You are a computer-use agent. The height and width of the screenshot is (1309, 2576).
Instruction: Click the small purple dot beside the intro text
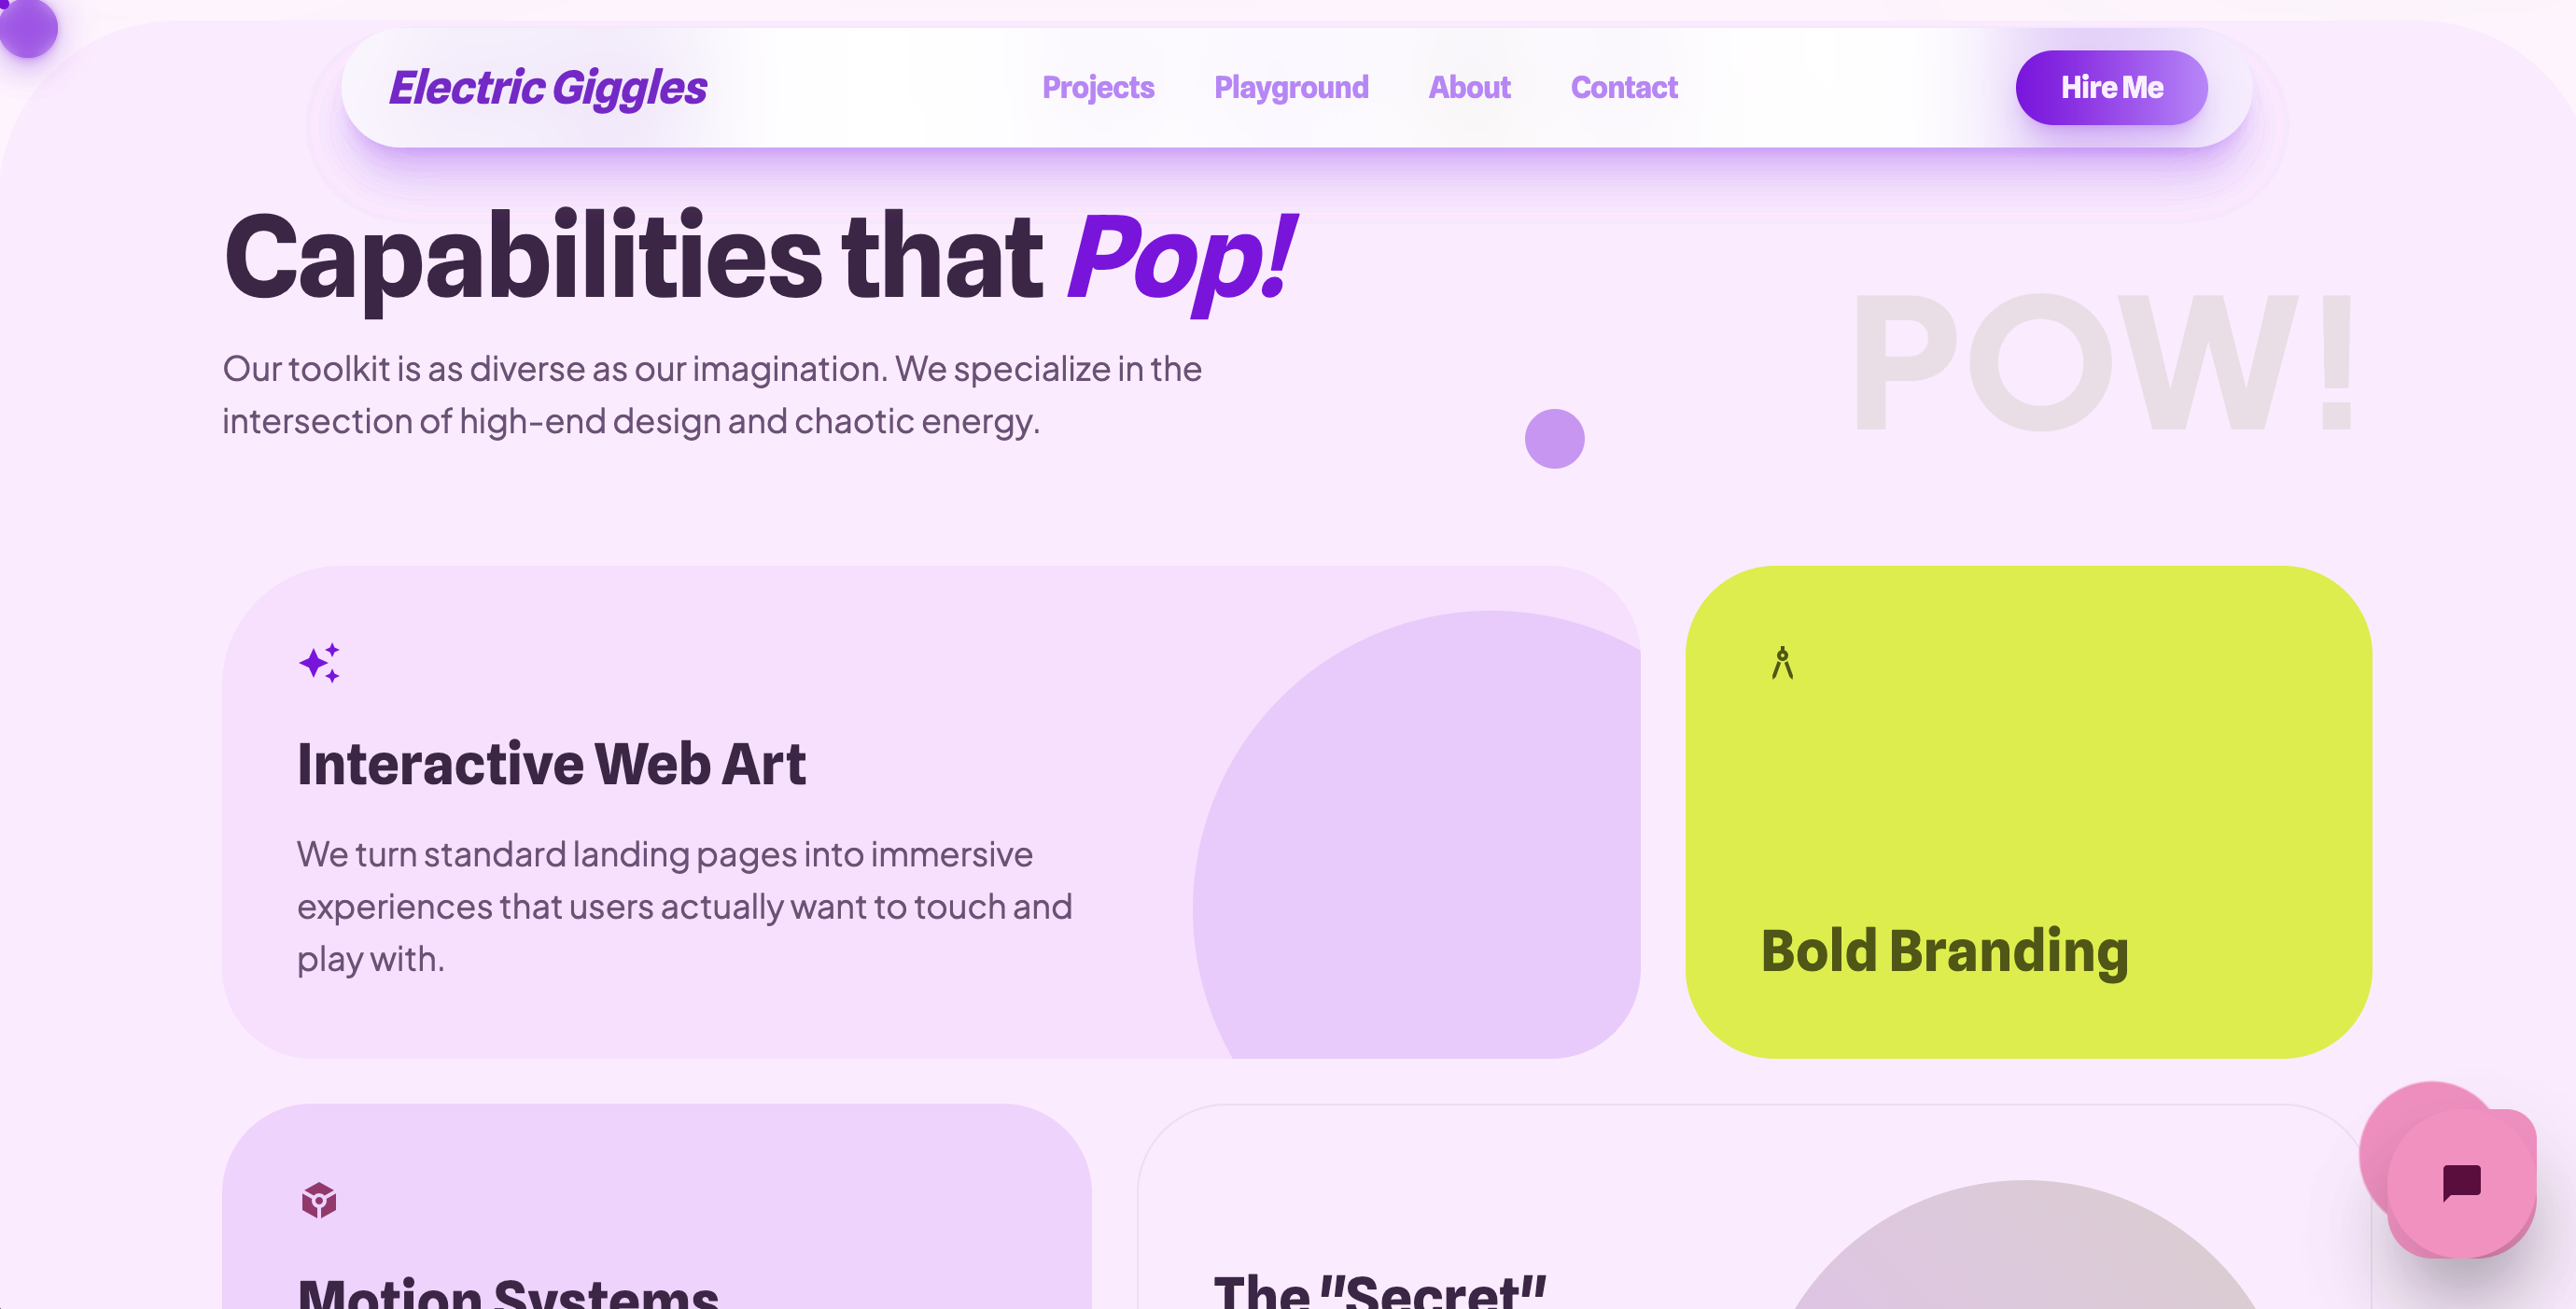[x=1554, y=439]
